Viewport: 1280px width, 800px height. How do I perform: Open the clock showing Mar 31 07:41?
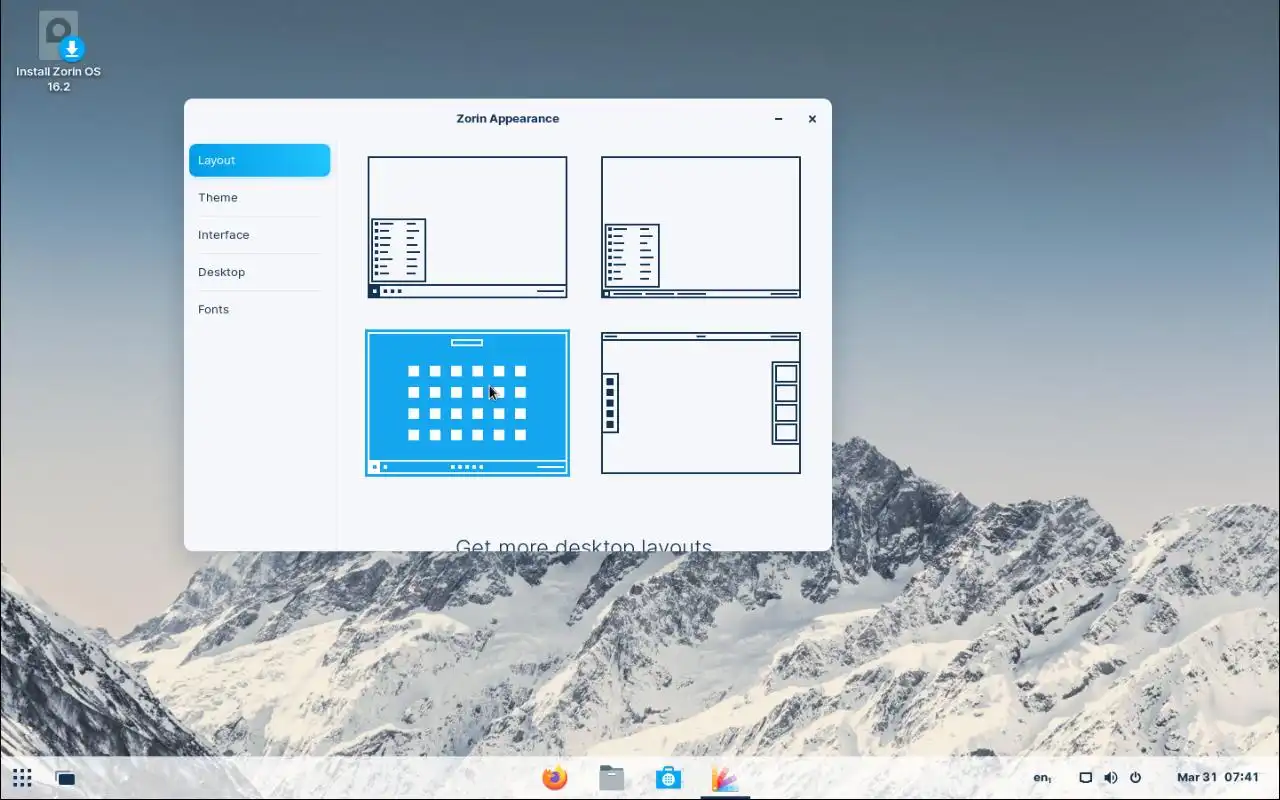[x=1217, y=777]
